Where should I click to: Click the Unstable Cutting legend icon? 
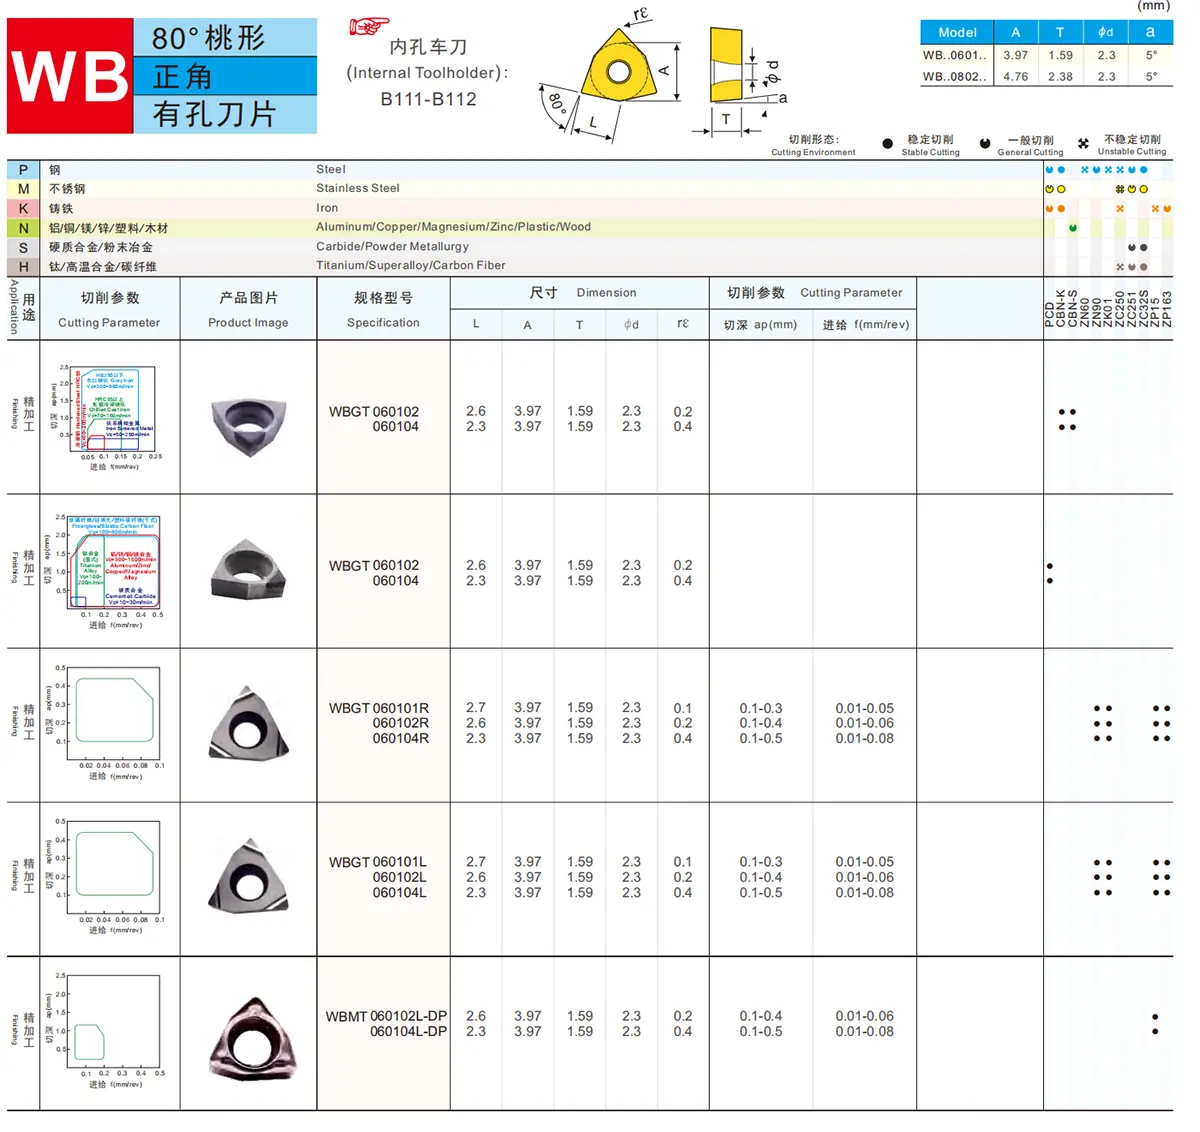click(1083, 144)
